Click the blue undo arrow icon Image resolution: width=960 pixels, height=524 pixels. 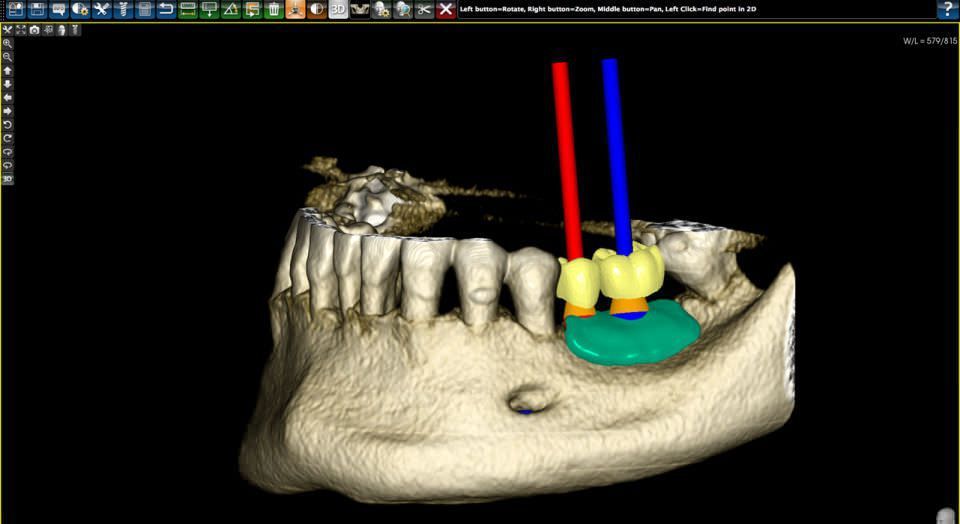166,9
